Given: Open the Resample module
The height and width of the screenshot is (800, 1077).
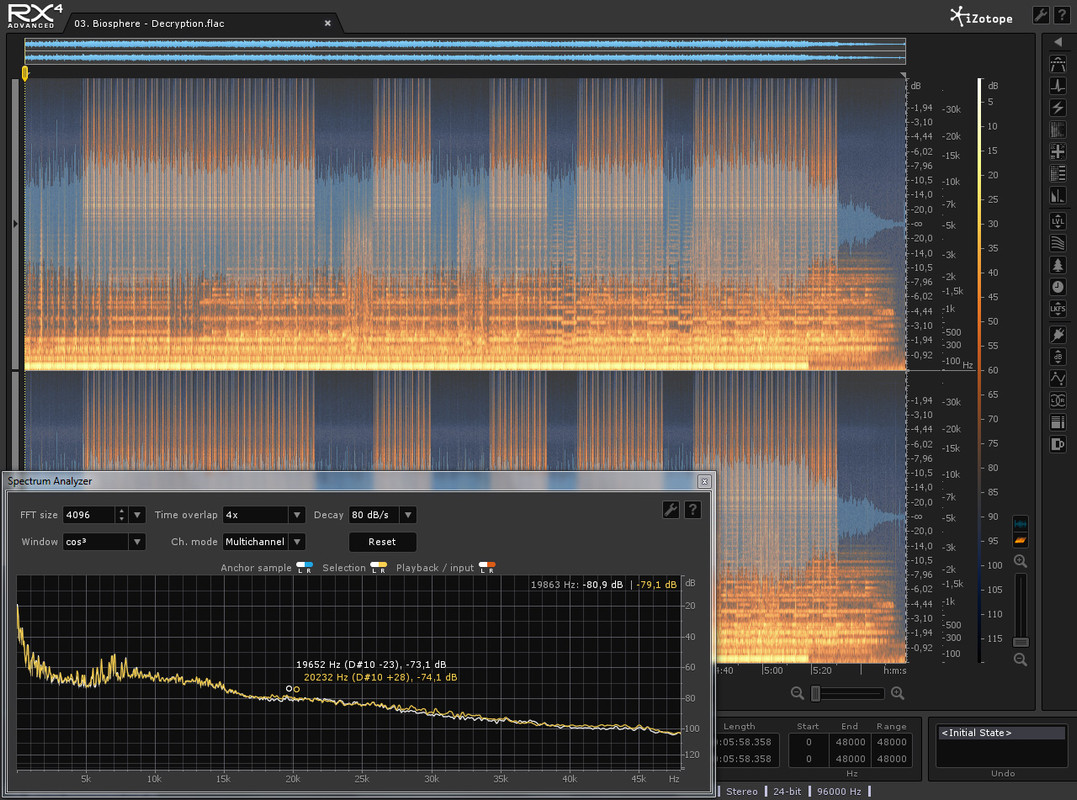Looking at the screenshot, I should (1058, 422).
